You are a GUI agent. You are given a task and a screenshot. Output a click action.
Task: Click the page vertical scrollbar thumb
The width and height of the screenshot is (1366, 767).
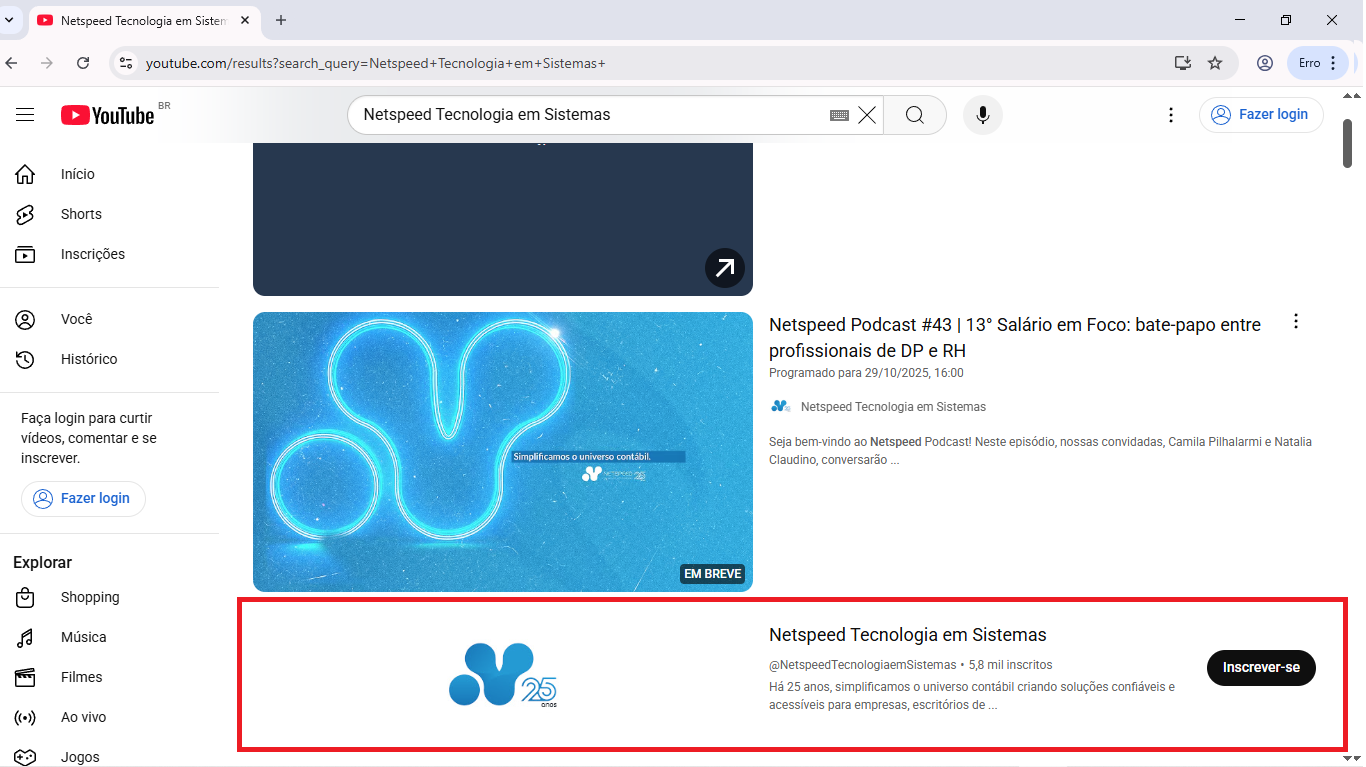(1347, 144)
